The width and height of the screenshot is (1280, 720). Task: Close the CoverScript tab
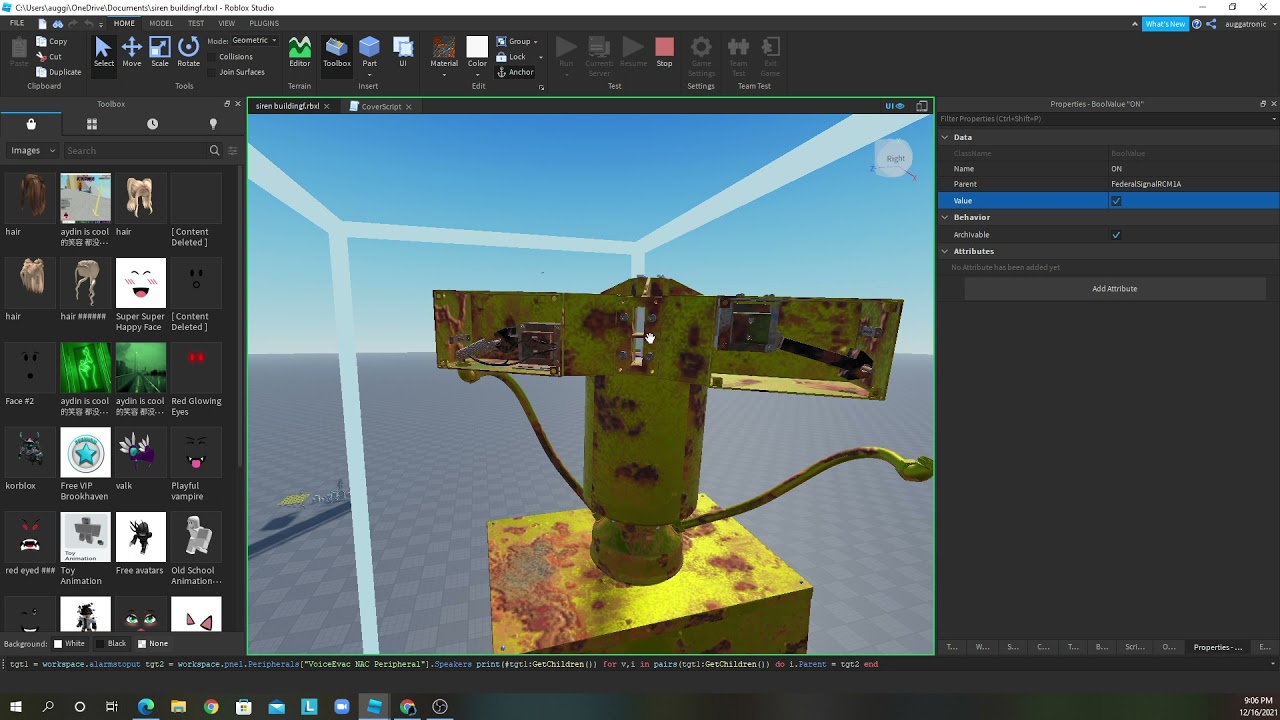pyautogui.click(x=408, y=106)
